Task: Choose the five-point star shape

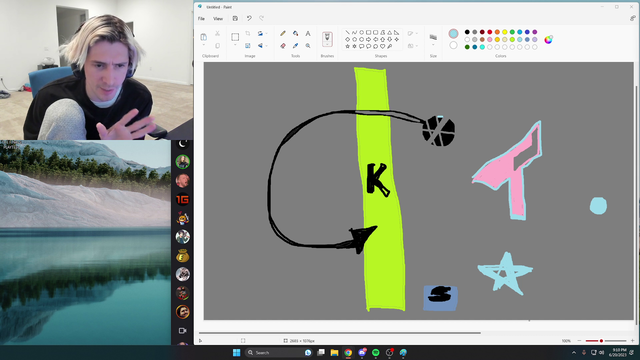Action: pos(347,46)
